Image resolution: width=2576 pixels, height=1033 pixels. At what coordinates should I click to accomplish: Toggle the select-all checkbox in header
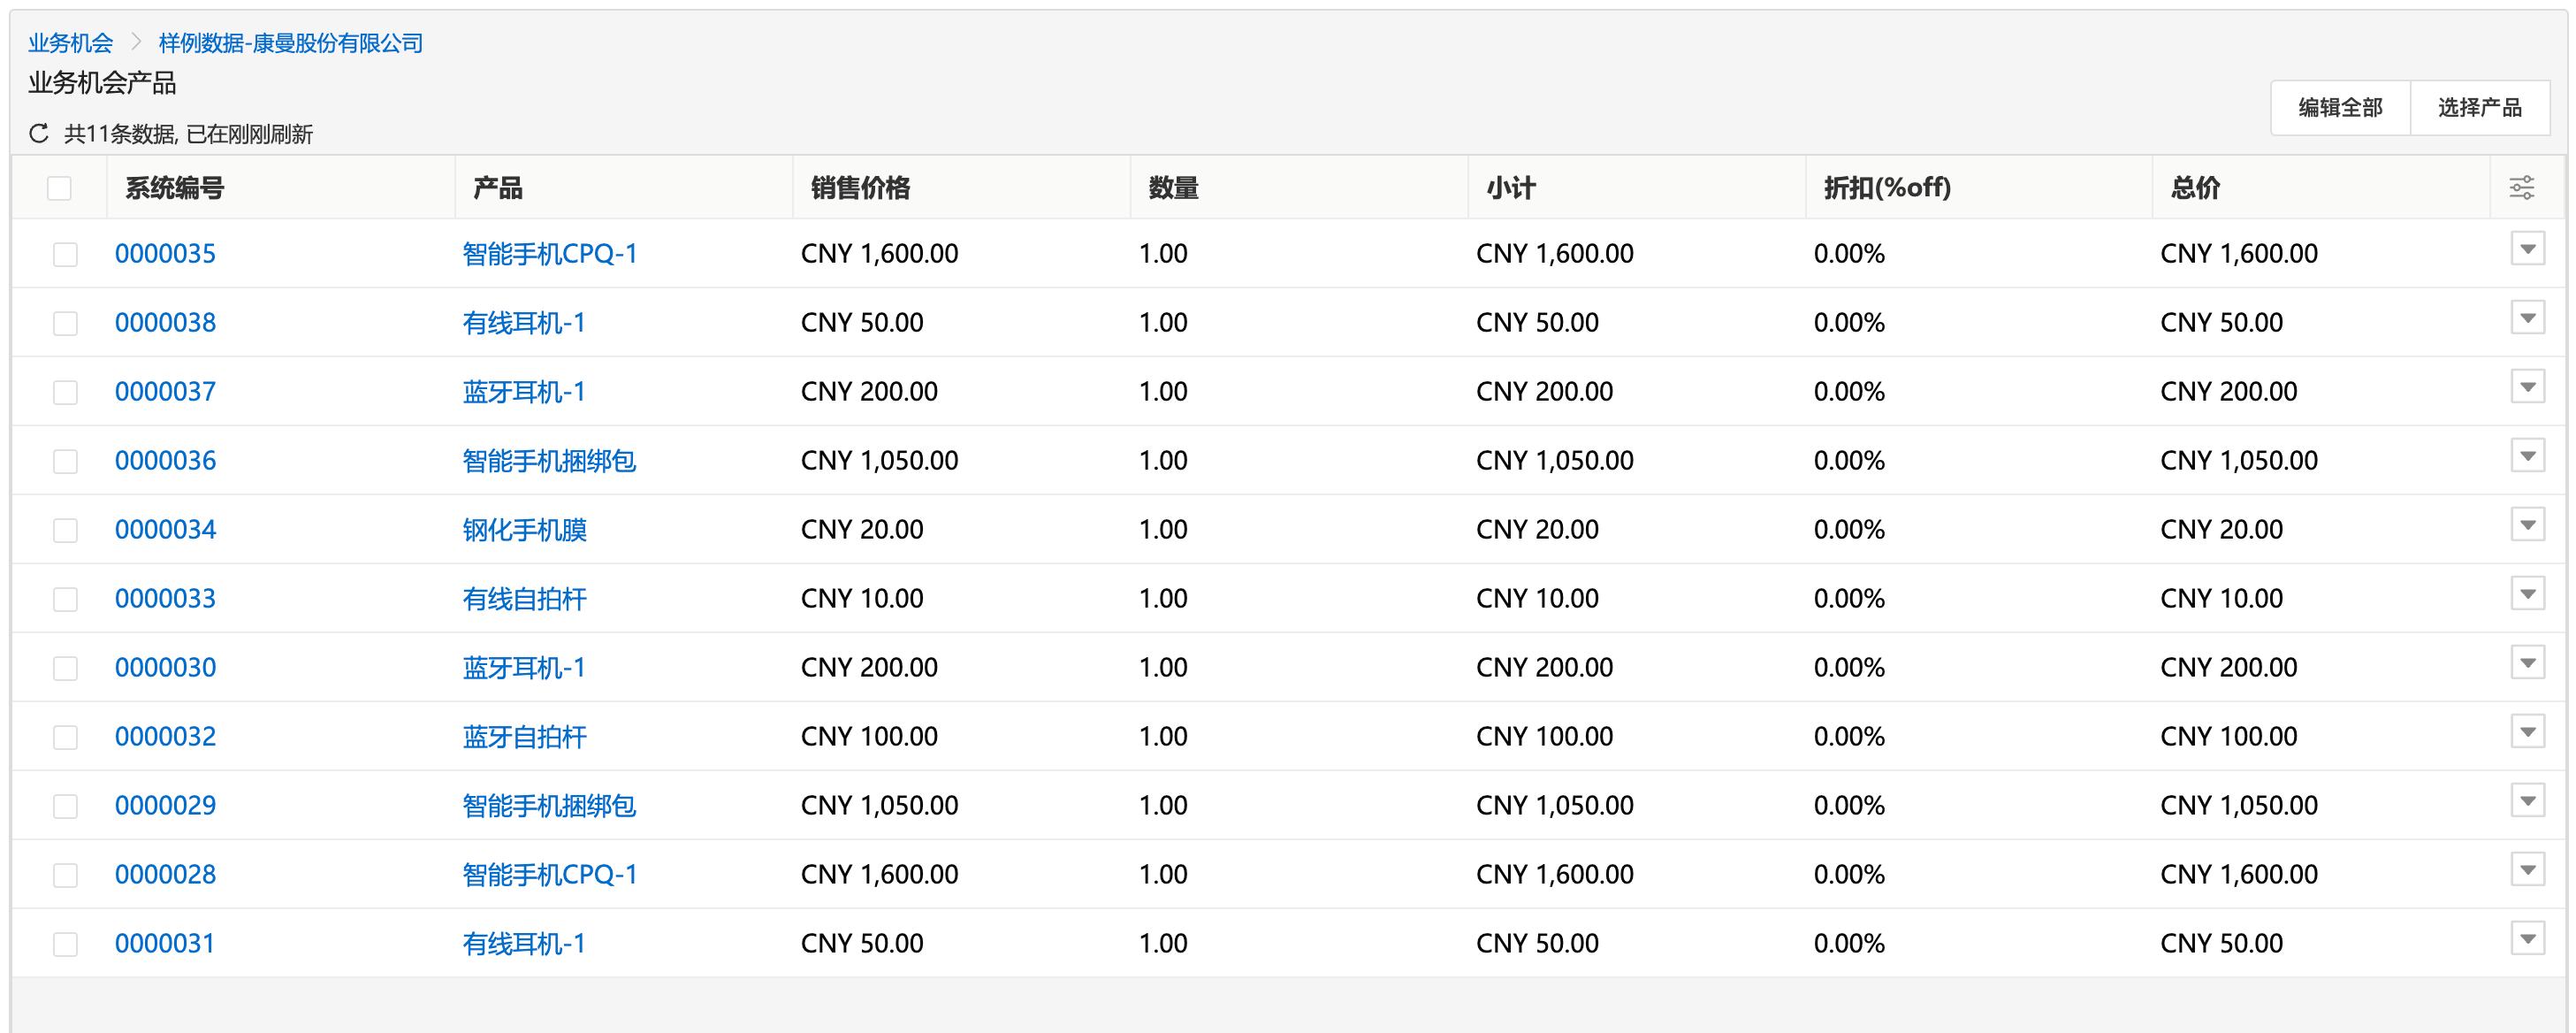click(59, 188)
